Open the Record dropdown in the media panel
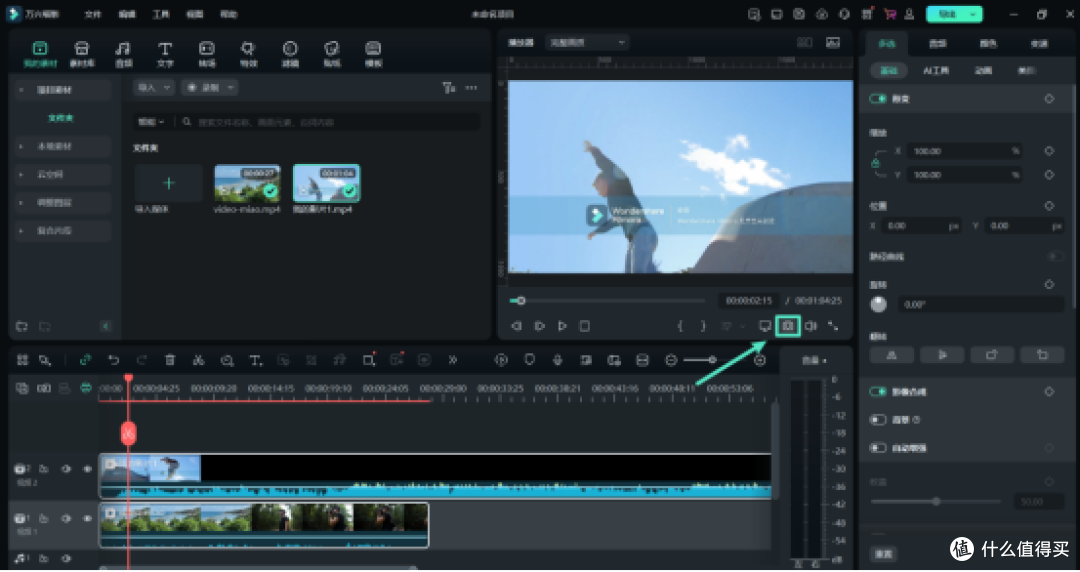 click(209, 88)
